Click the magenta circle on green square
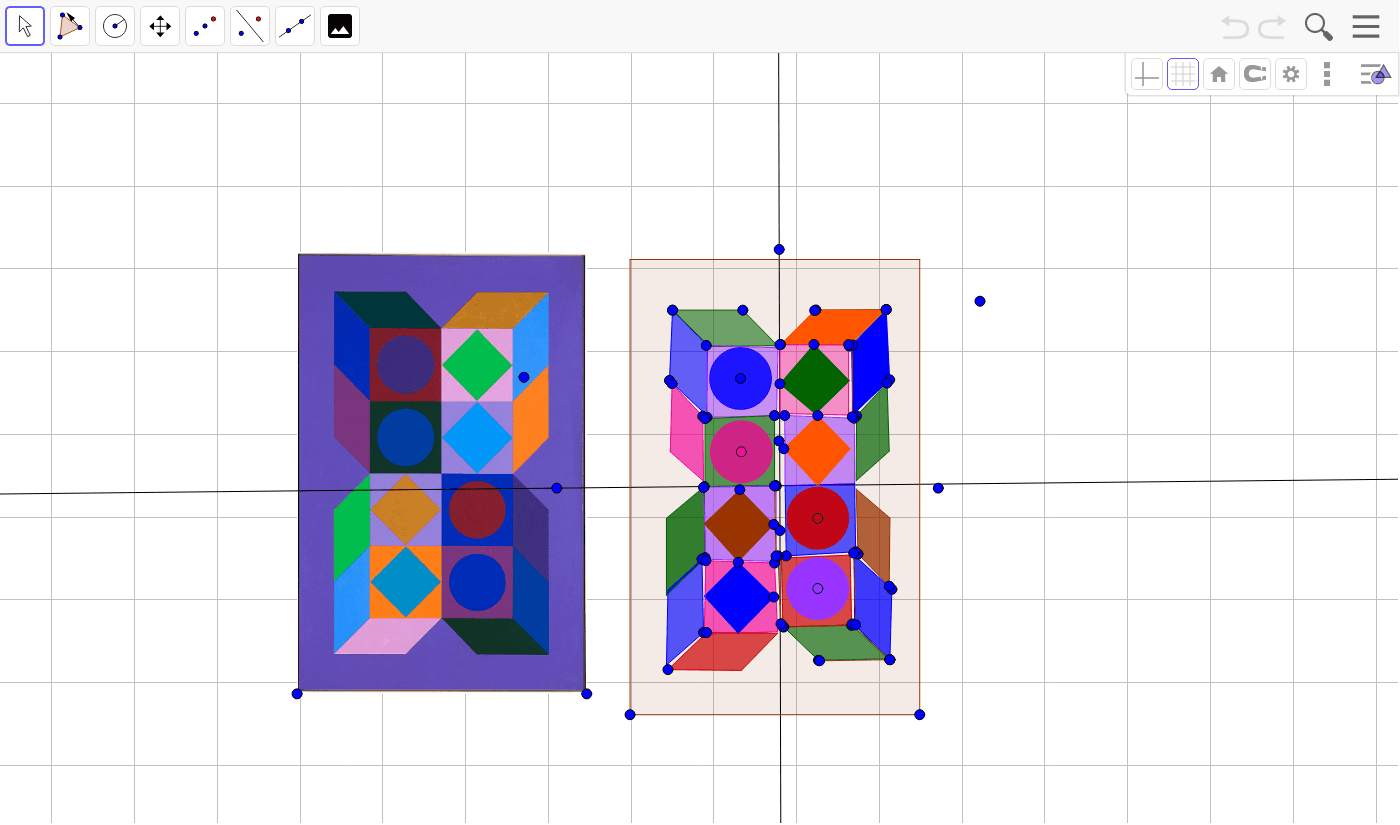 741,452
